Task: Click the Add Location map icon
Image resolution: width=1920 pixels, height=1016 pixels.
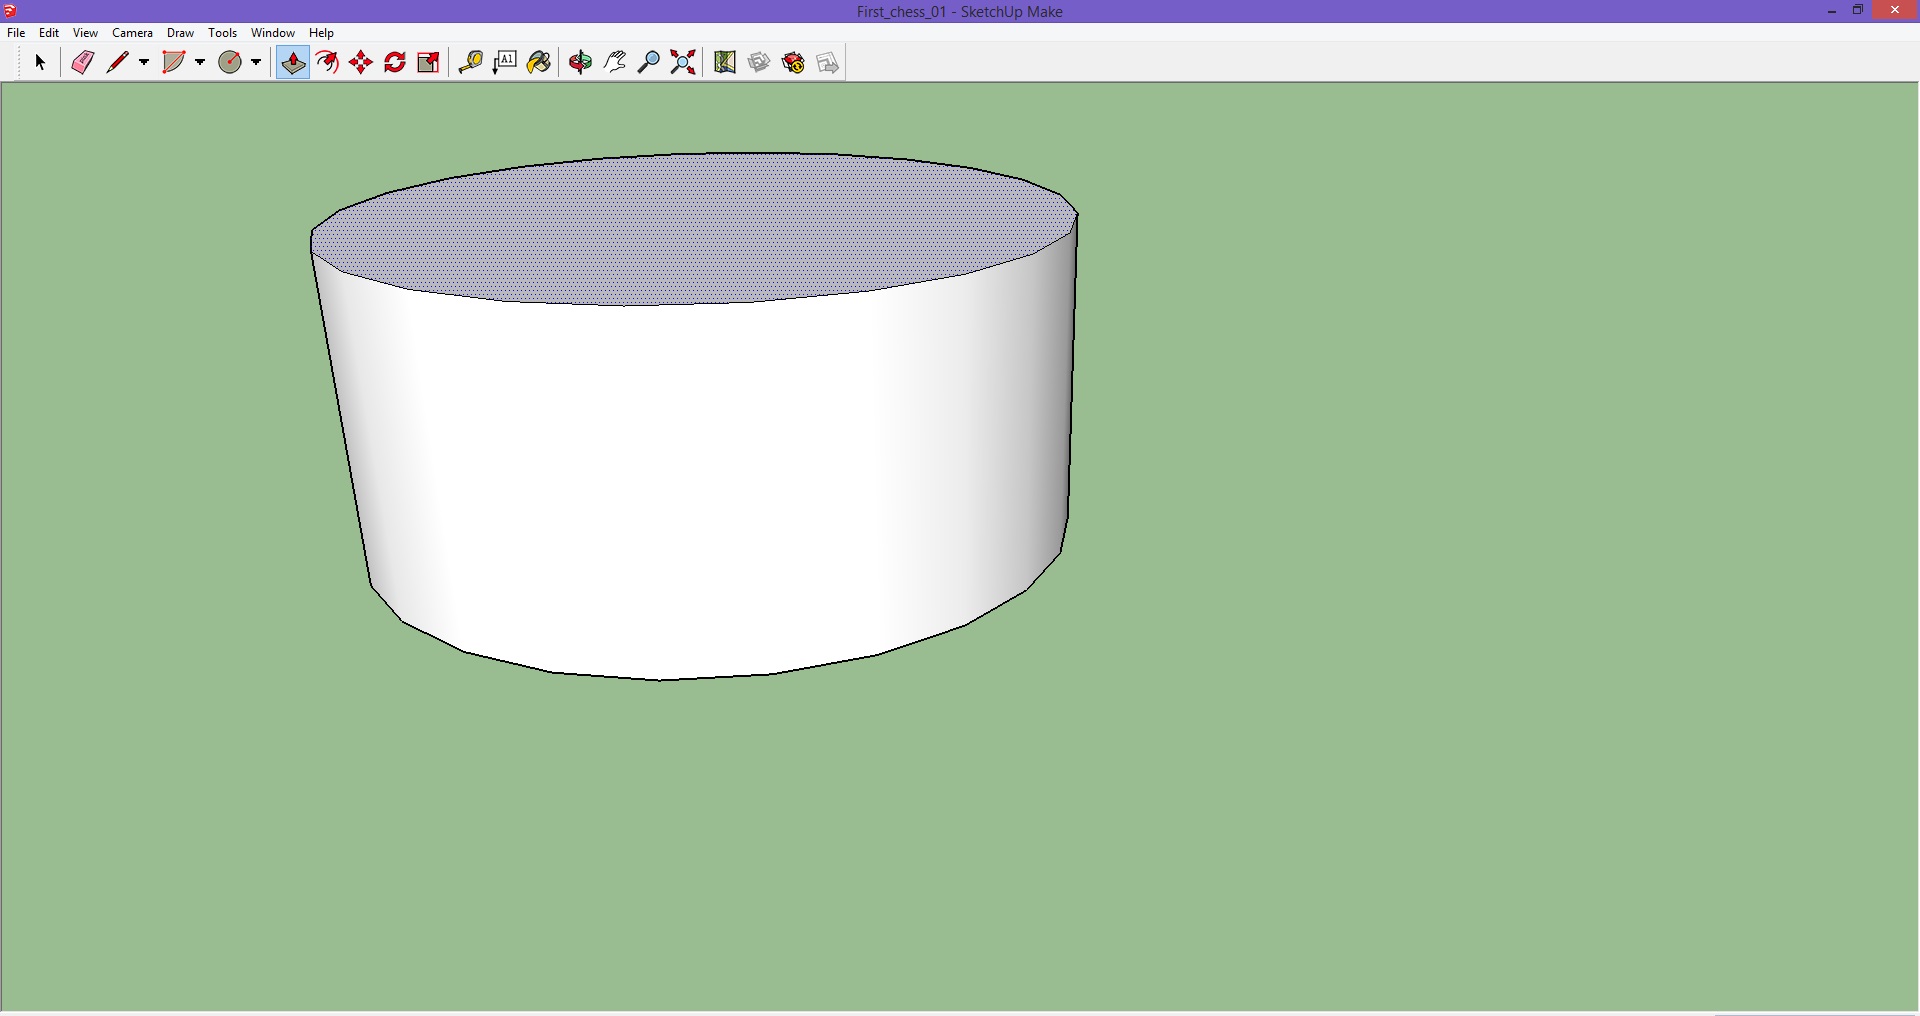Action: (725, 63)
